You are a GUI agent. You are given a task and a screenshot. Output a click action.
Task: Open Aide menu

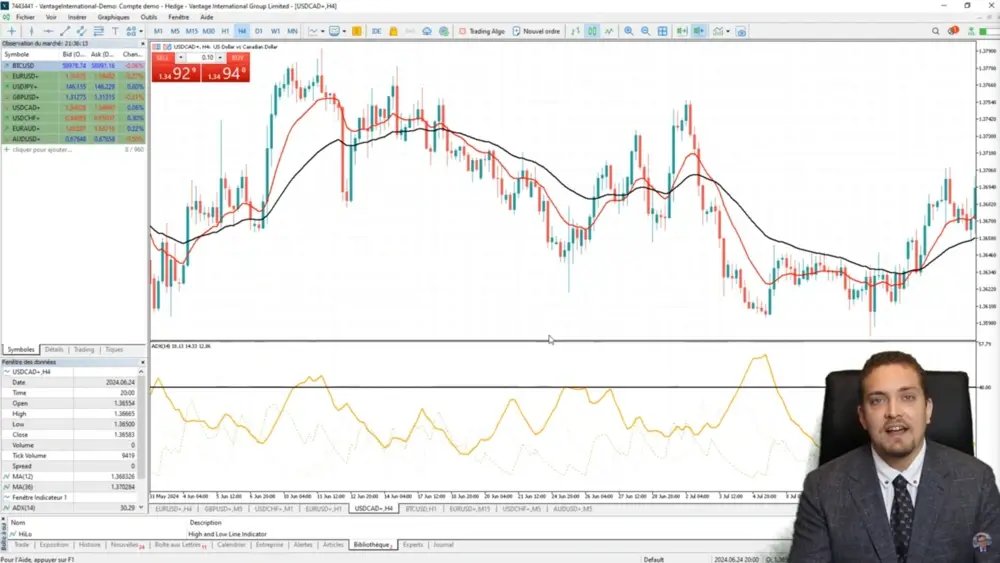[207, 17]
